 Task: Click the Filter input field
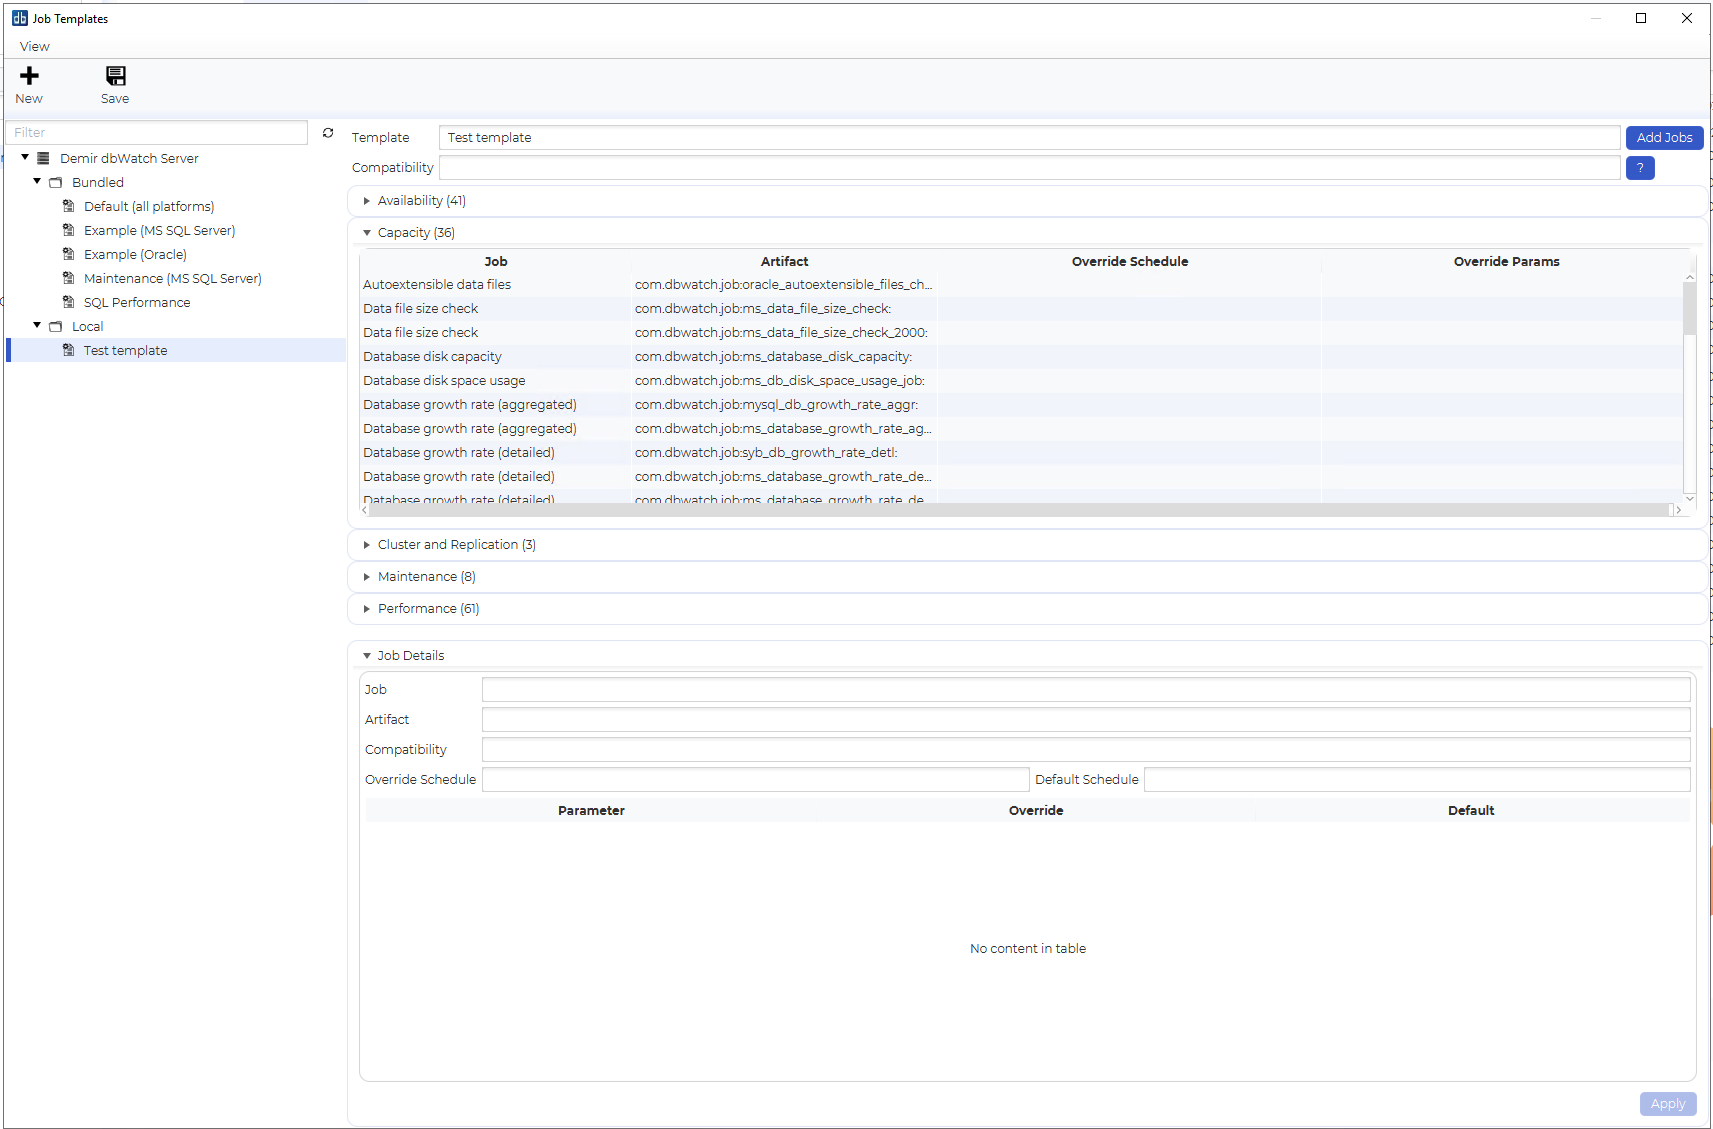156,133
